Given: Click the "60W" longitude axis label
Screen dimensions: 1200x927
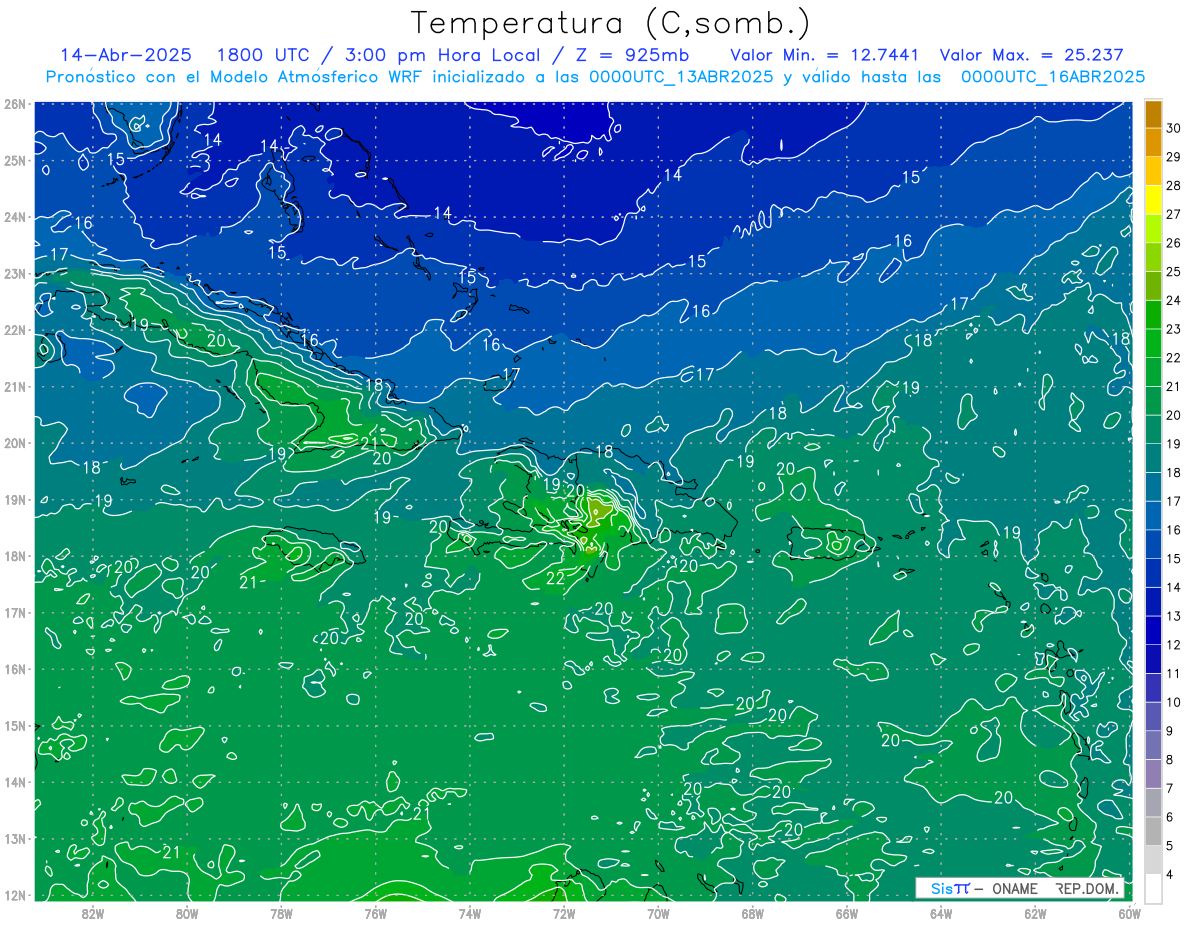Looking at the screenshot, I should 1128,913.
